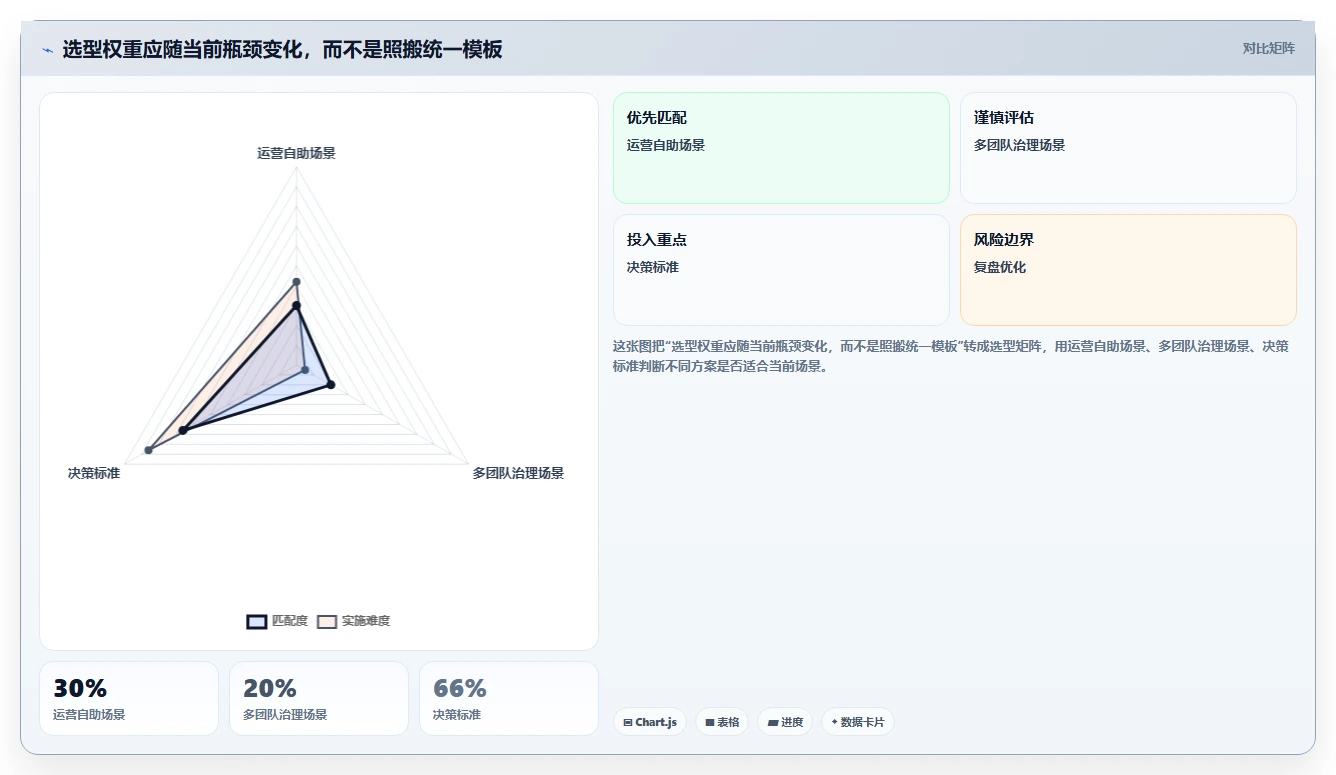The image size is (1336, 775).
Task: Select the 数据卡片 tag chip
Action: pyautogui.click(x=858, y=722)
